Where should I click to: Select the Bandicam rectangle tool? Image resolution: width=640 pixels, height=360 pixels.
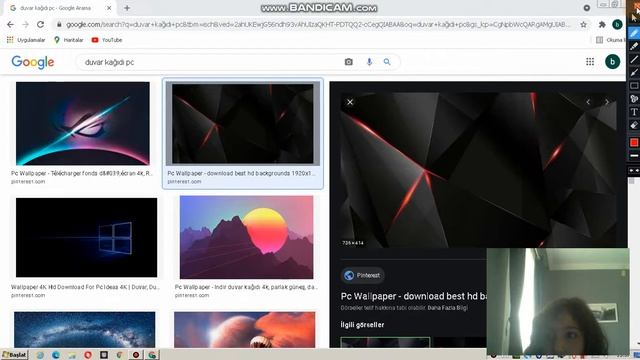point(634,86)
